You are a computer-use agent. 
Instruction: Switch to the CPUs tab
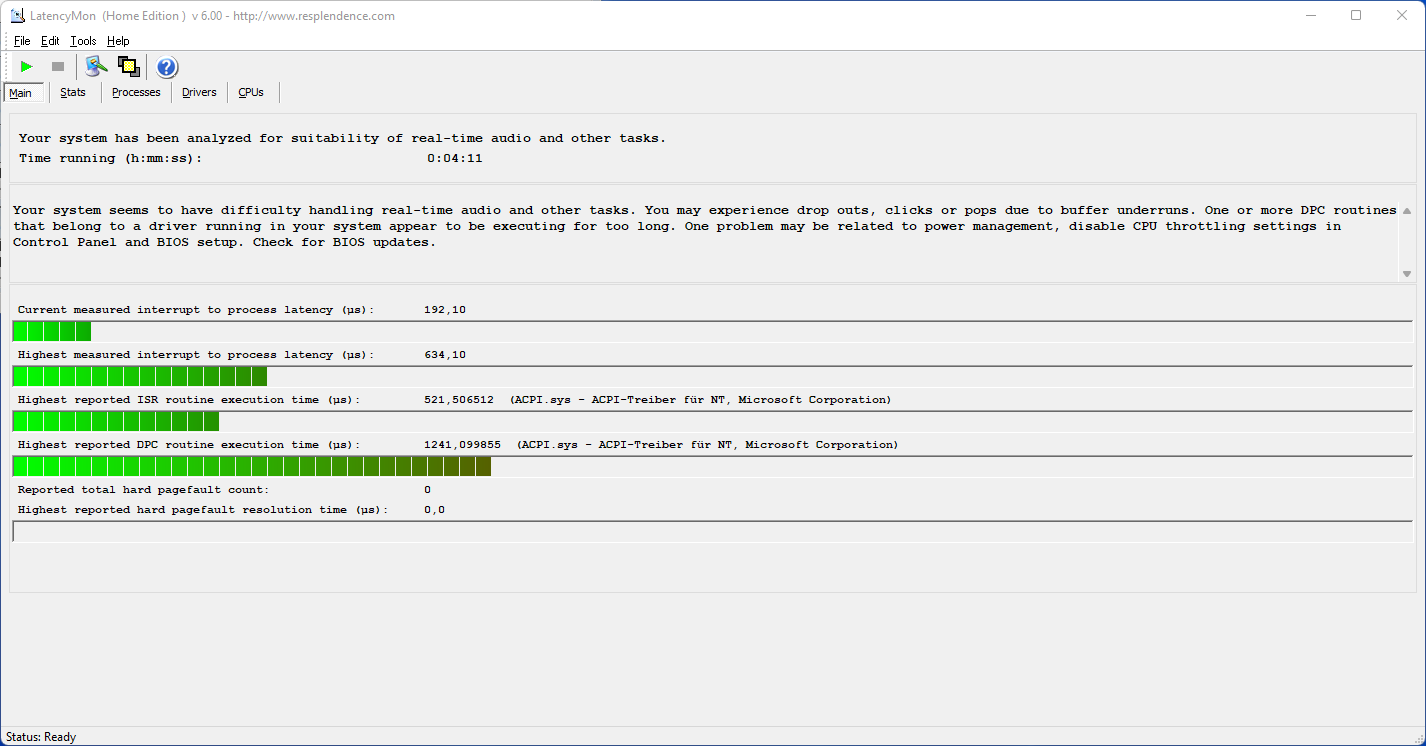point(251,93)
